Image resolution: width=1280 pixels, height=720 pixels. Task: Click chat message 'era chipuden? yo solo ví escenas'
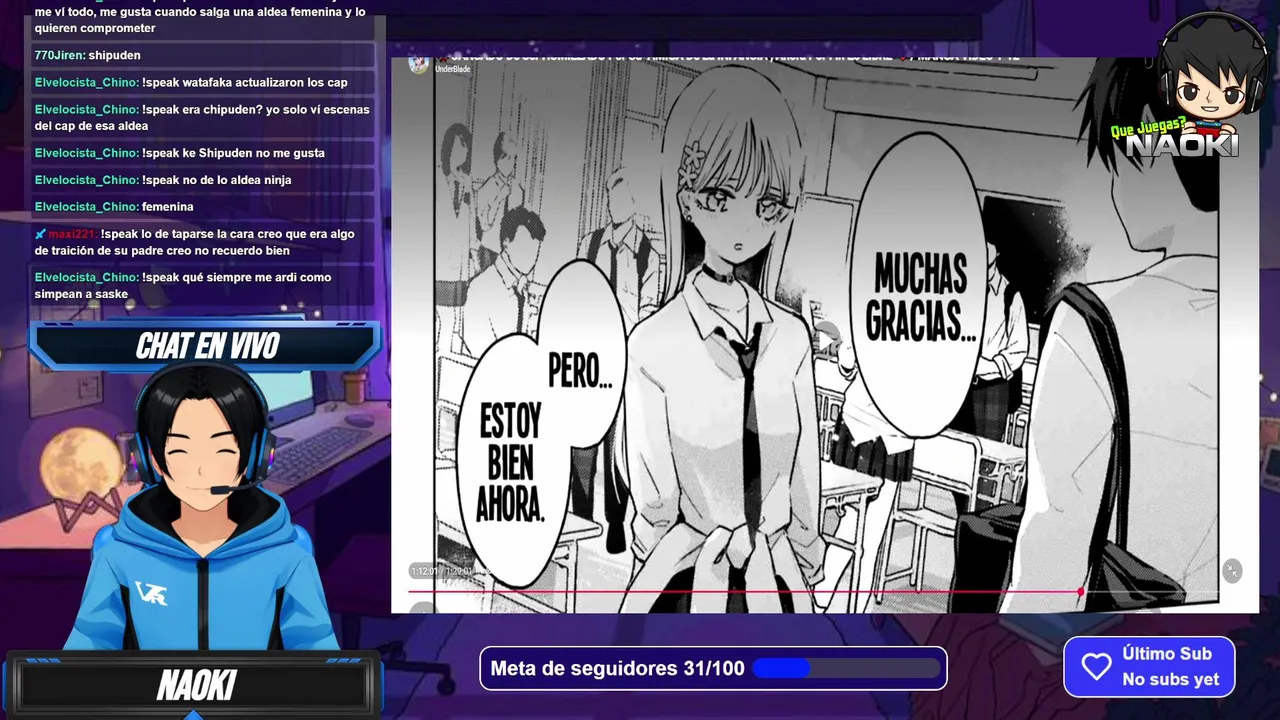coord(204,118)
